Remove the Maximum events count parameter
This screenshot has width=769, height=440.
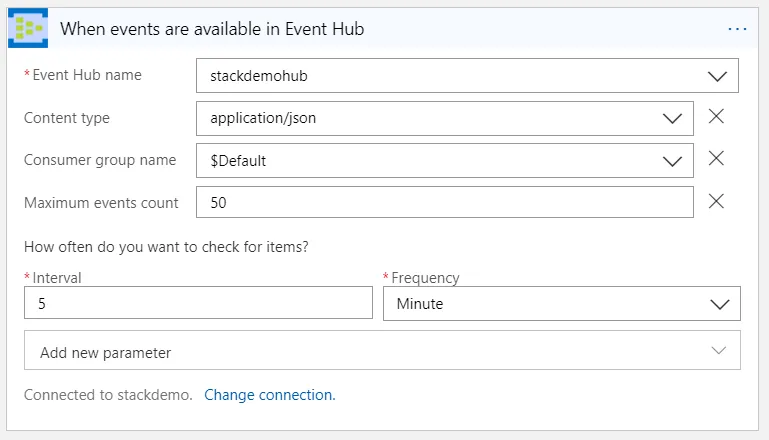pyautogui.click(x=716, y=202)
